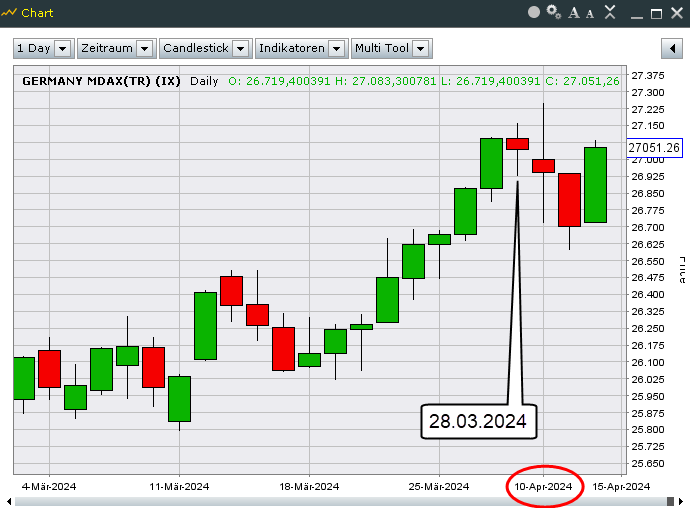Expand the Zeitraum dropdown arrow
The height and width of the screenshot is (508, 690).
point(144,48)
